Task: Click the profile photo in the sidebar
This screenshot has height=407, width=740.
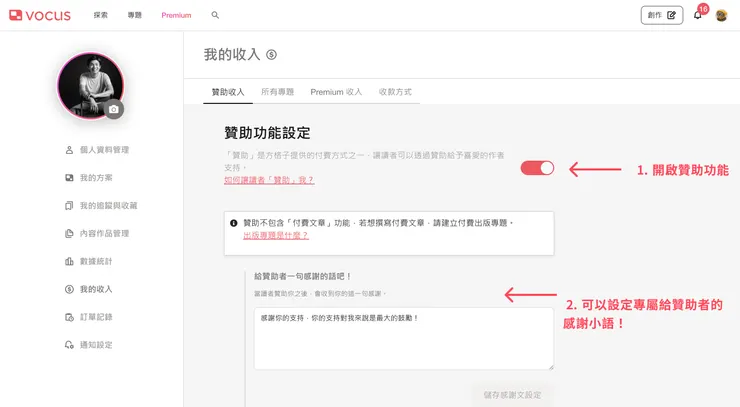Action: pos(90,85)
